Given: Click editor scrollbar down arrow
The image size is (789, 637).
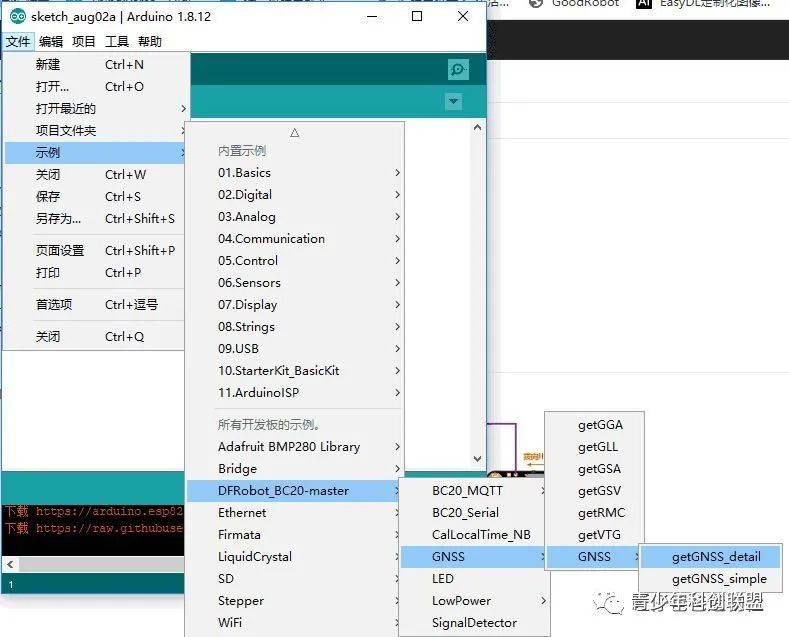Looking at the screenshot, I should click(478, 458).
